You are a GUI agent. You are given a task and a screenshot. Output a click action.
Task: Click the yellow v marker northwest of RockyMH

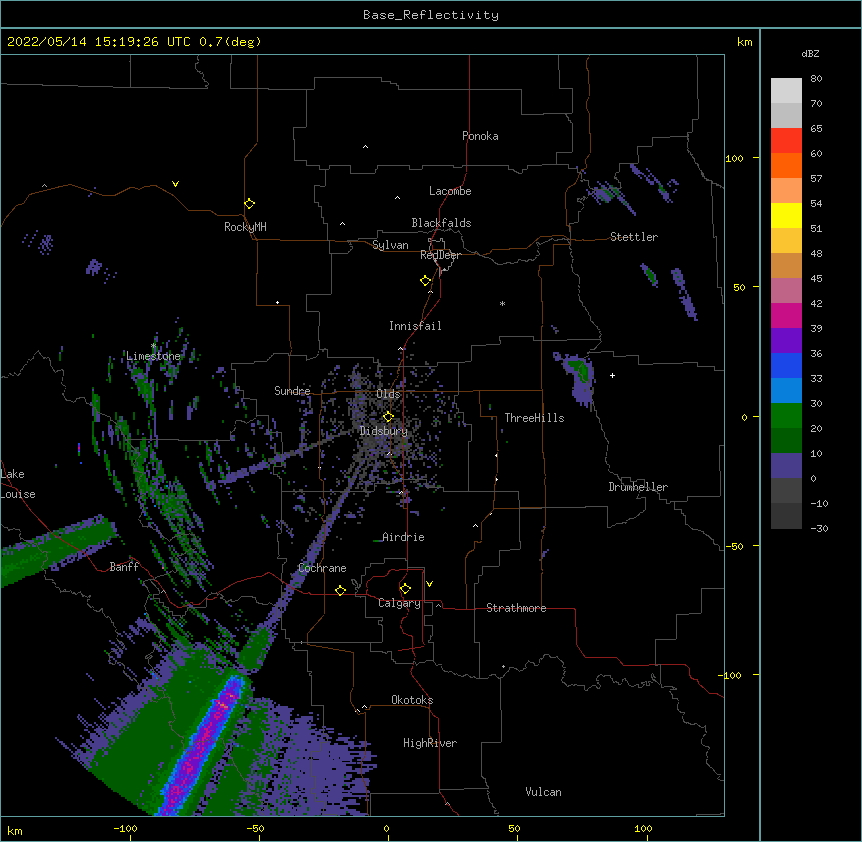pyautogui.click(x=175, y=184)
